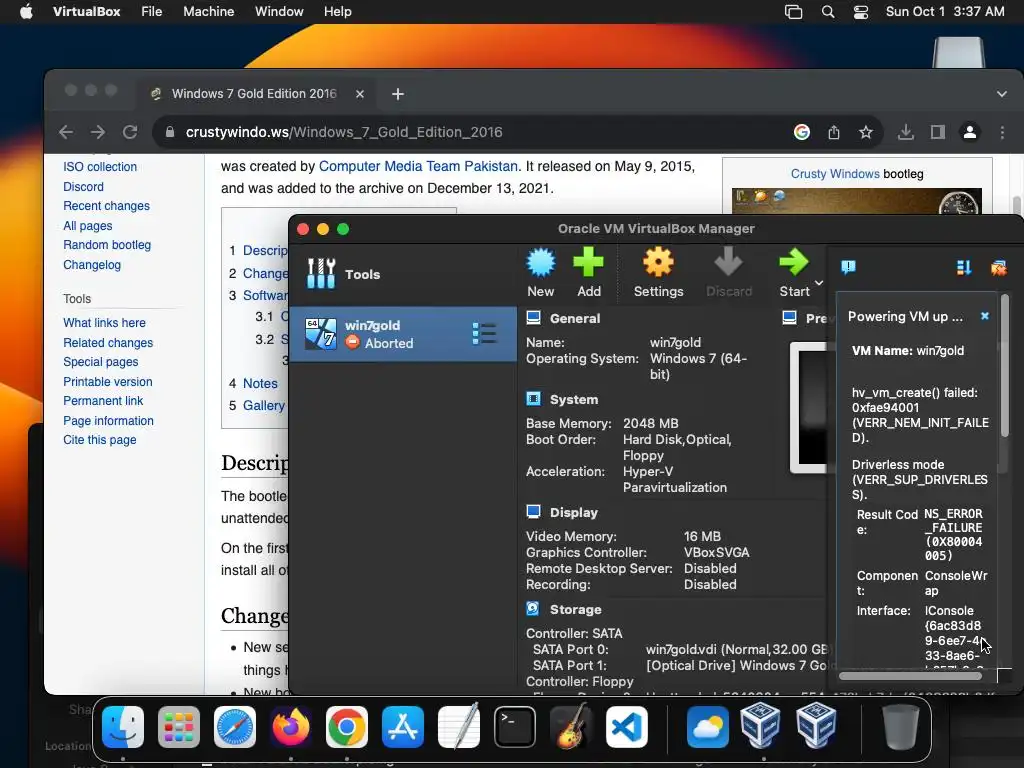Toggle Chrome side panel icon
Screen dimensions: 1024x768
tap(938, 132)
